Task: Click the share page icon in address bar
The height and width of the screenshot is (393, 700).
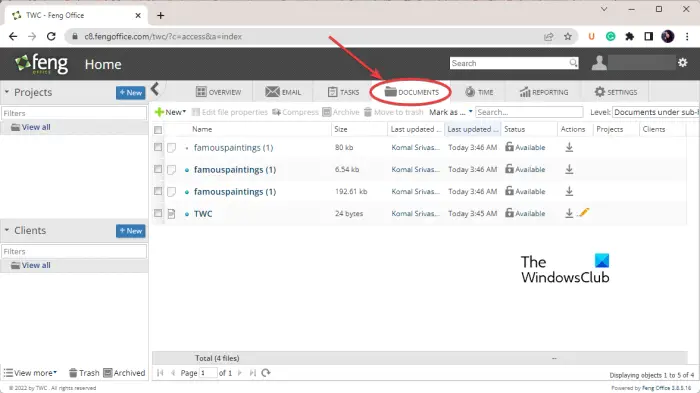Action: (549, 37)
